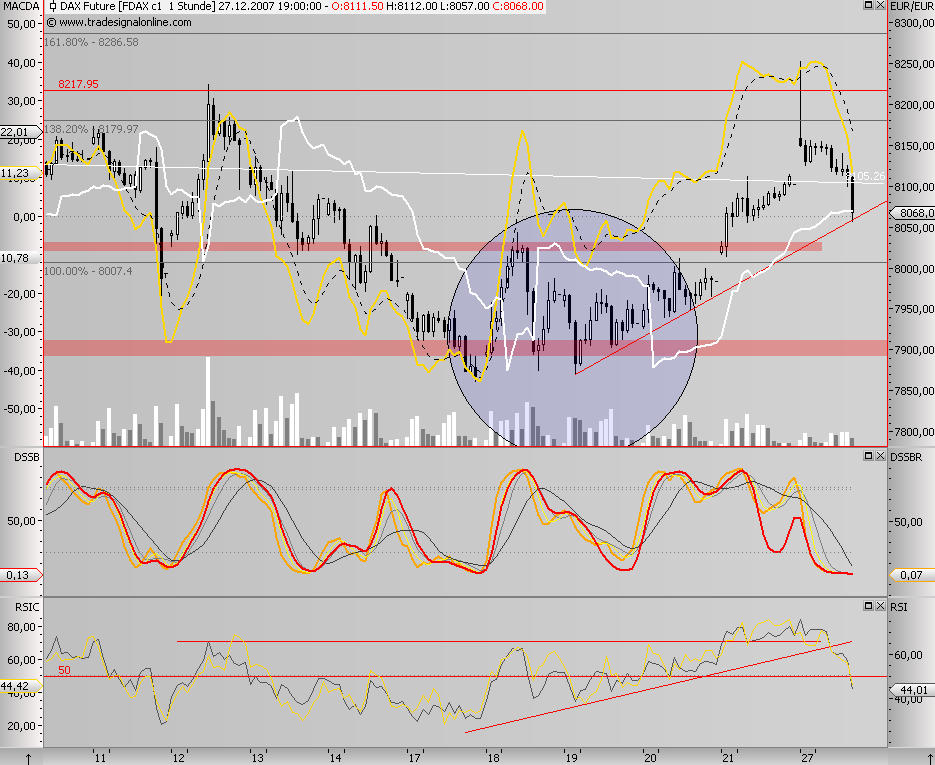Click the 0,07 DSSBR value marker
The width and height of the screenshot is (935, 765).
tap(911, 575)
